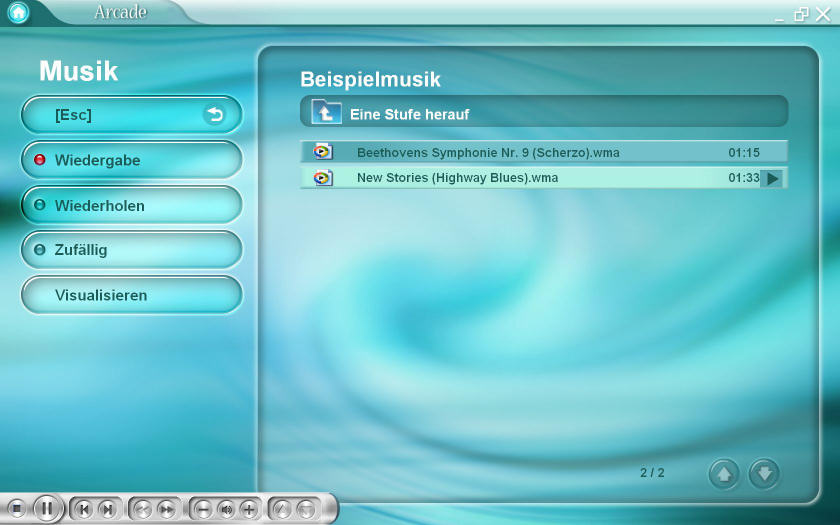This screenshot has width=840, height=525.
Task: Click the downward triangle button in playback bar
Action: (306, 508)
